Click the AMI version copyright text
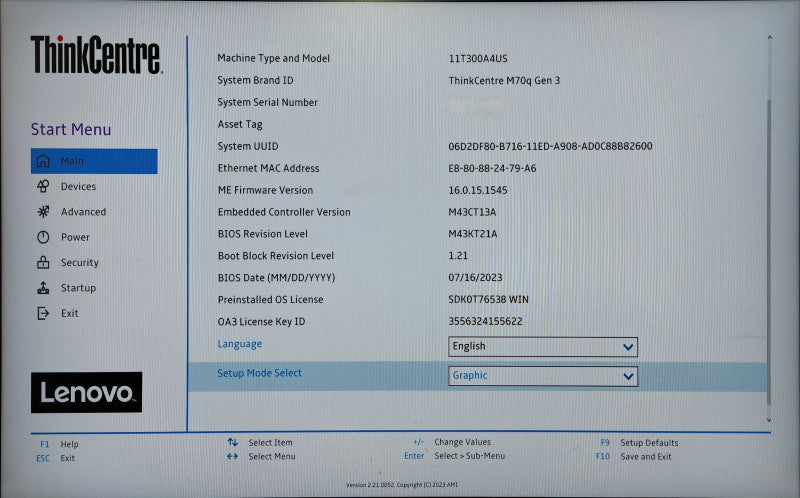 (402, 485)
